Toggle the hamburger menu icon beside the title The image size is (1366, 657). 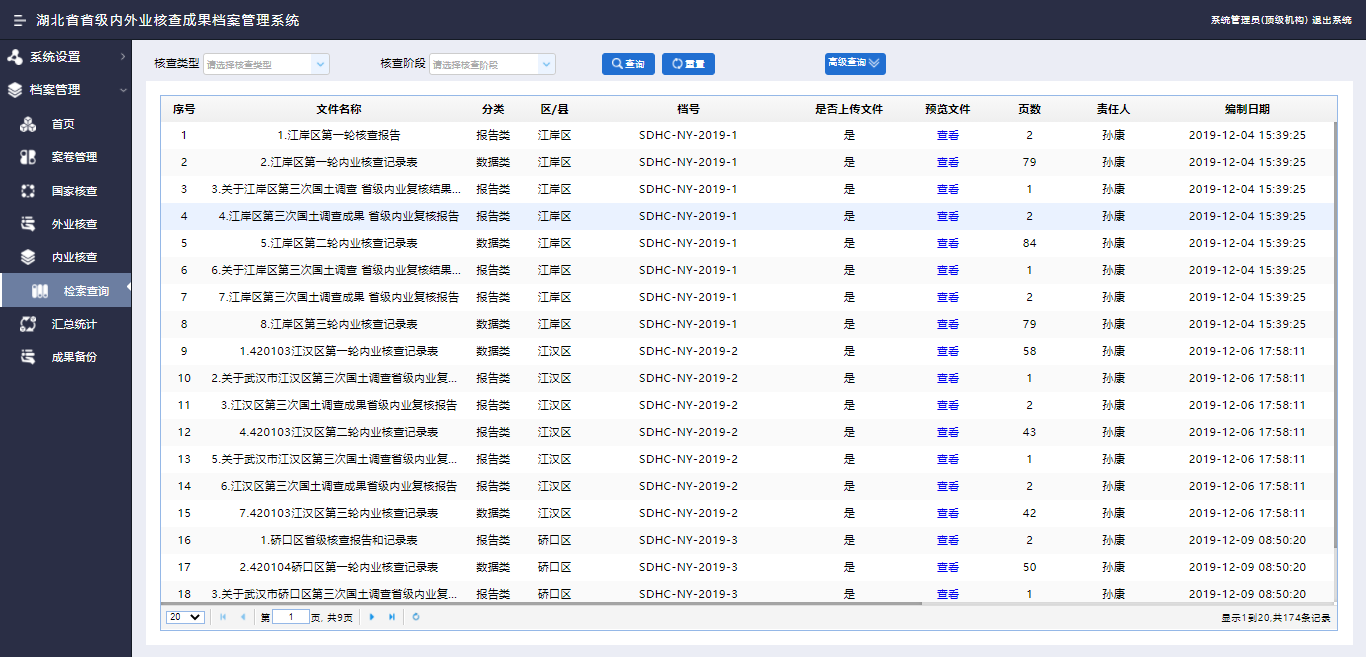(19, 20)
